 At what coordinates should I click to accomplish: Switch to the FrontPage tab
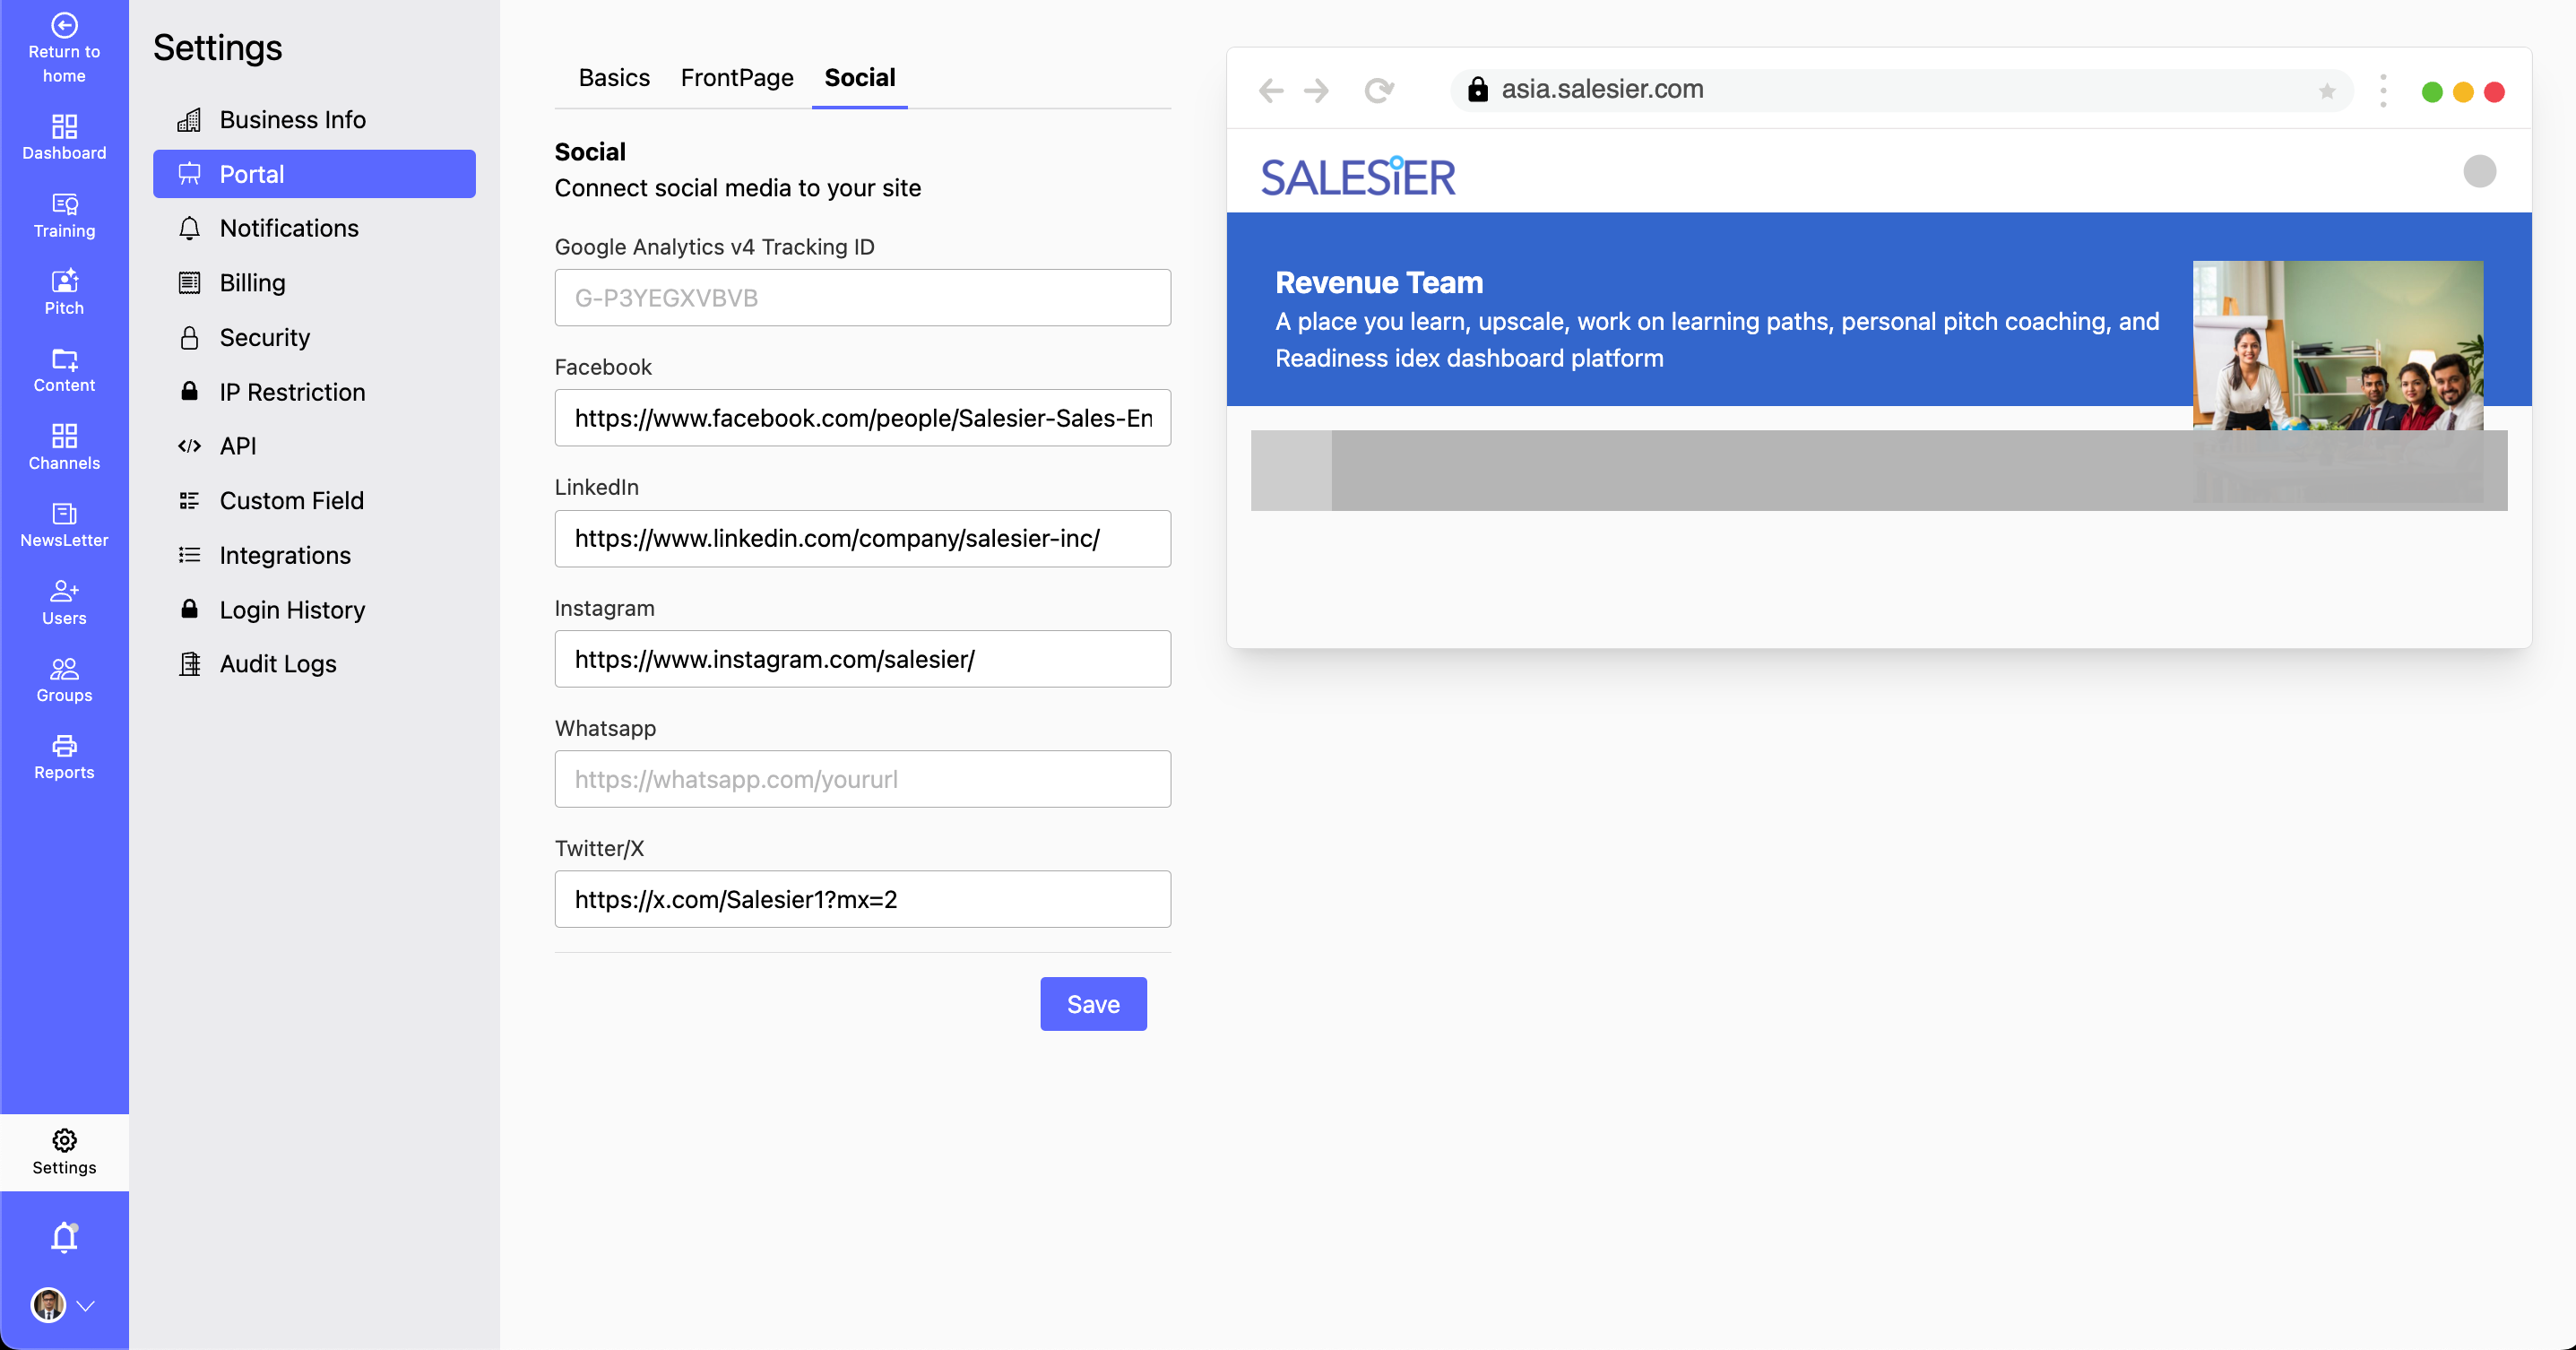pos(736,78)
